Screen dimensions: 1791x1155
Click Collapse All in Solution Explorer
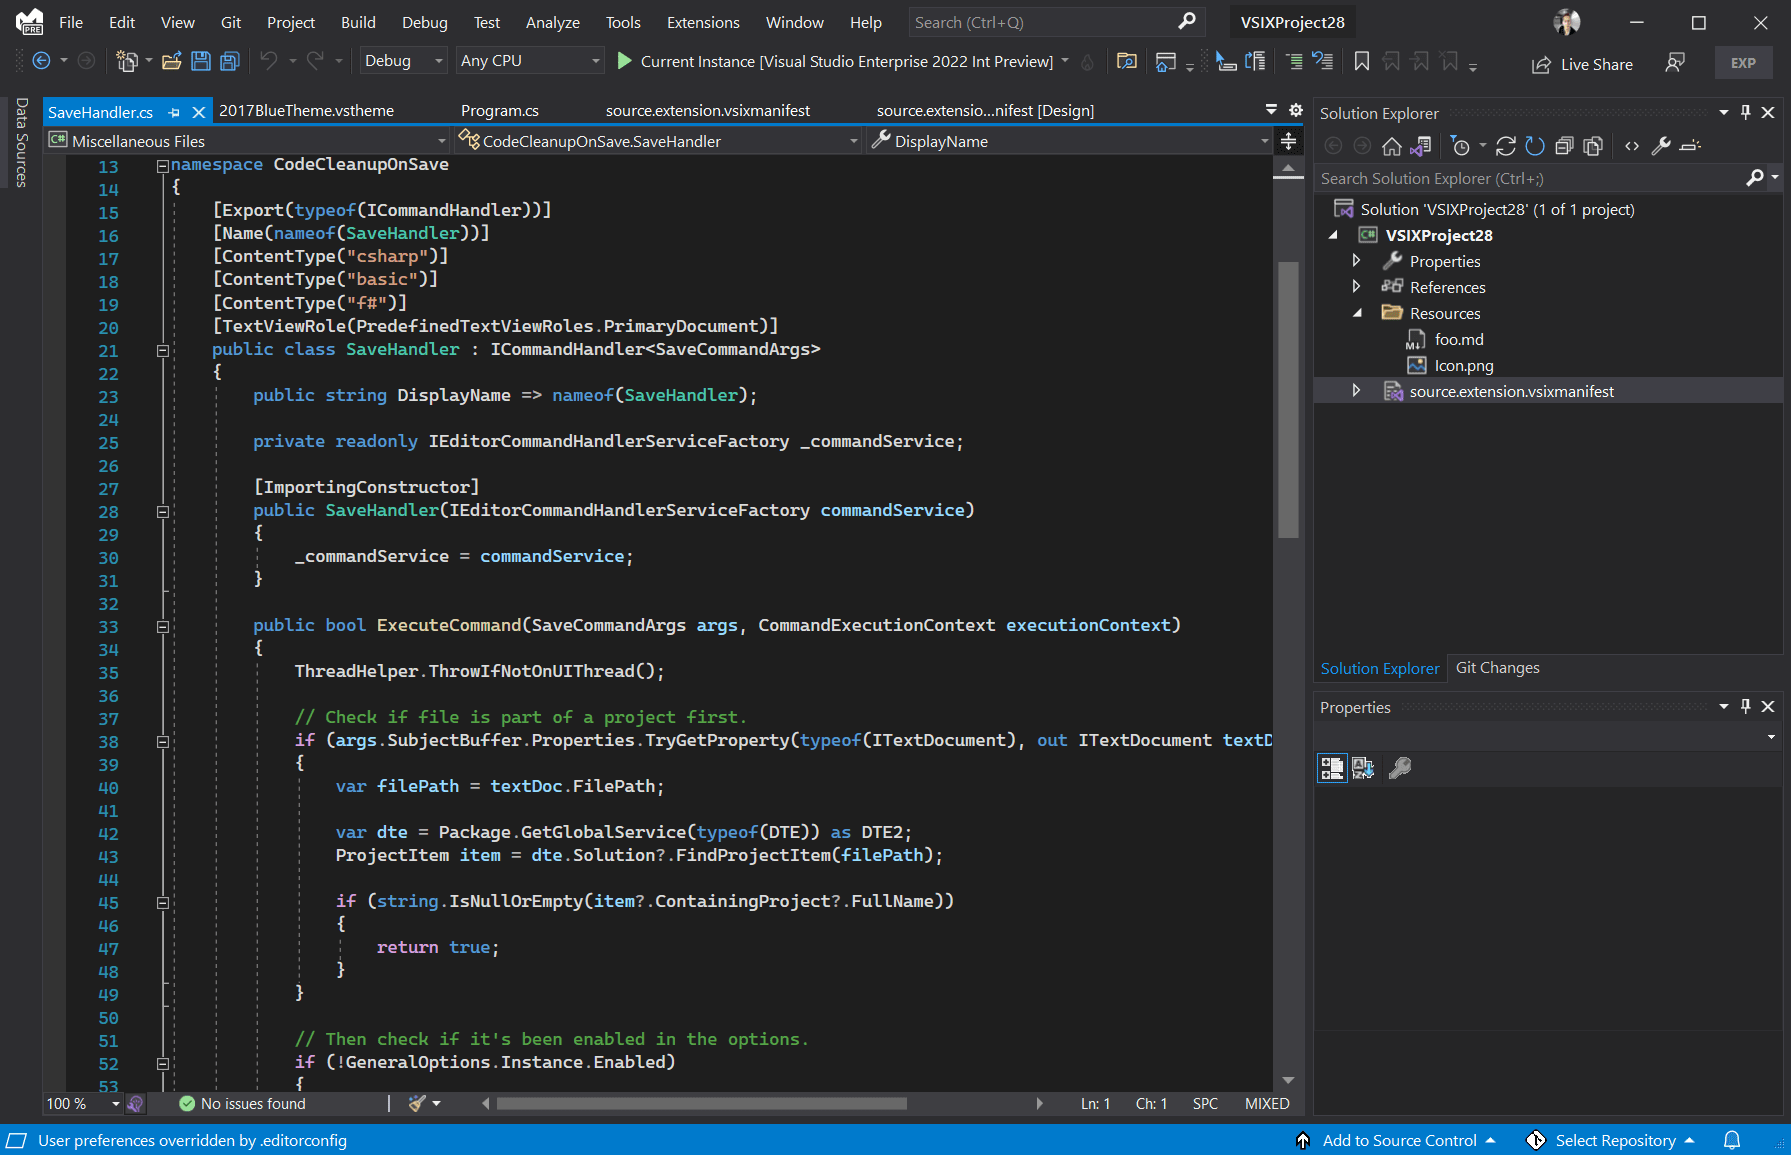(1564, 146)
